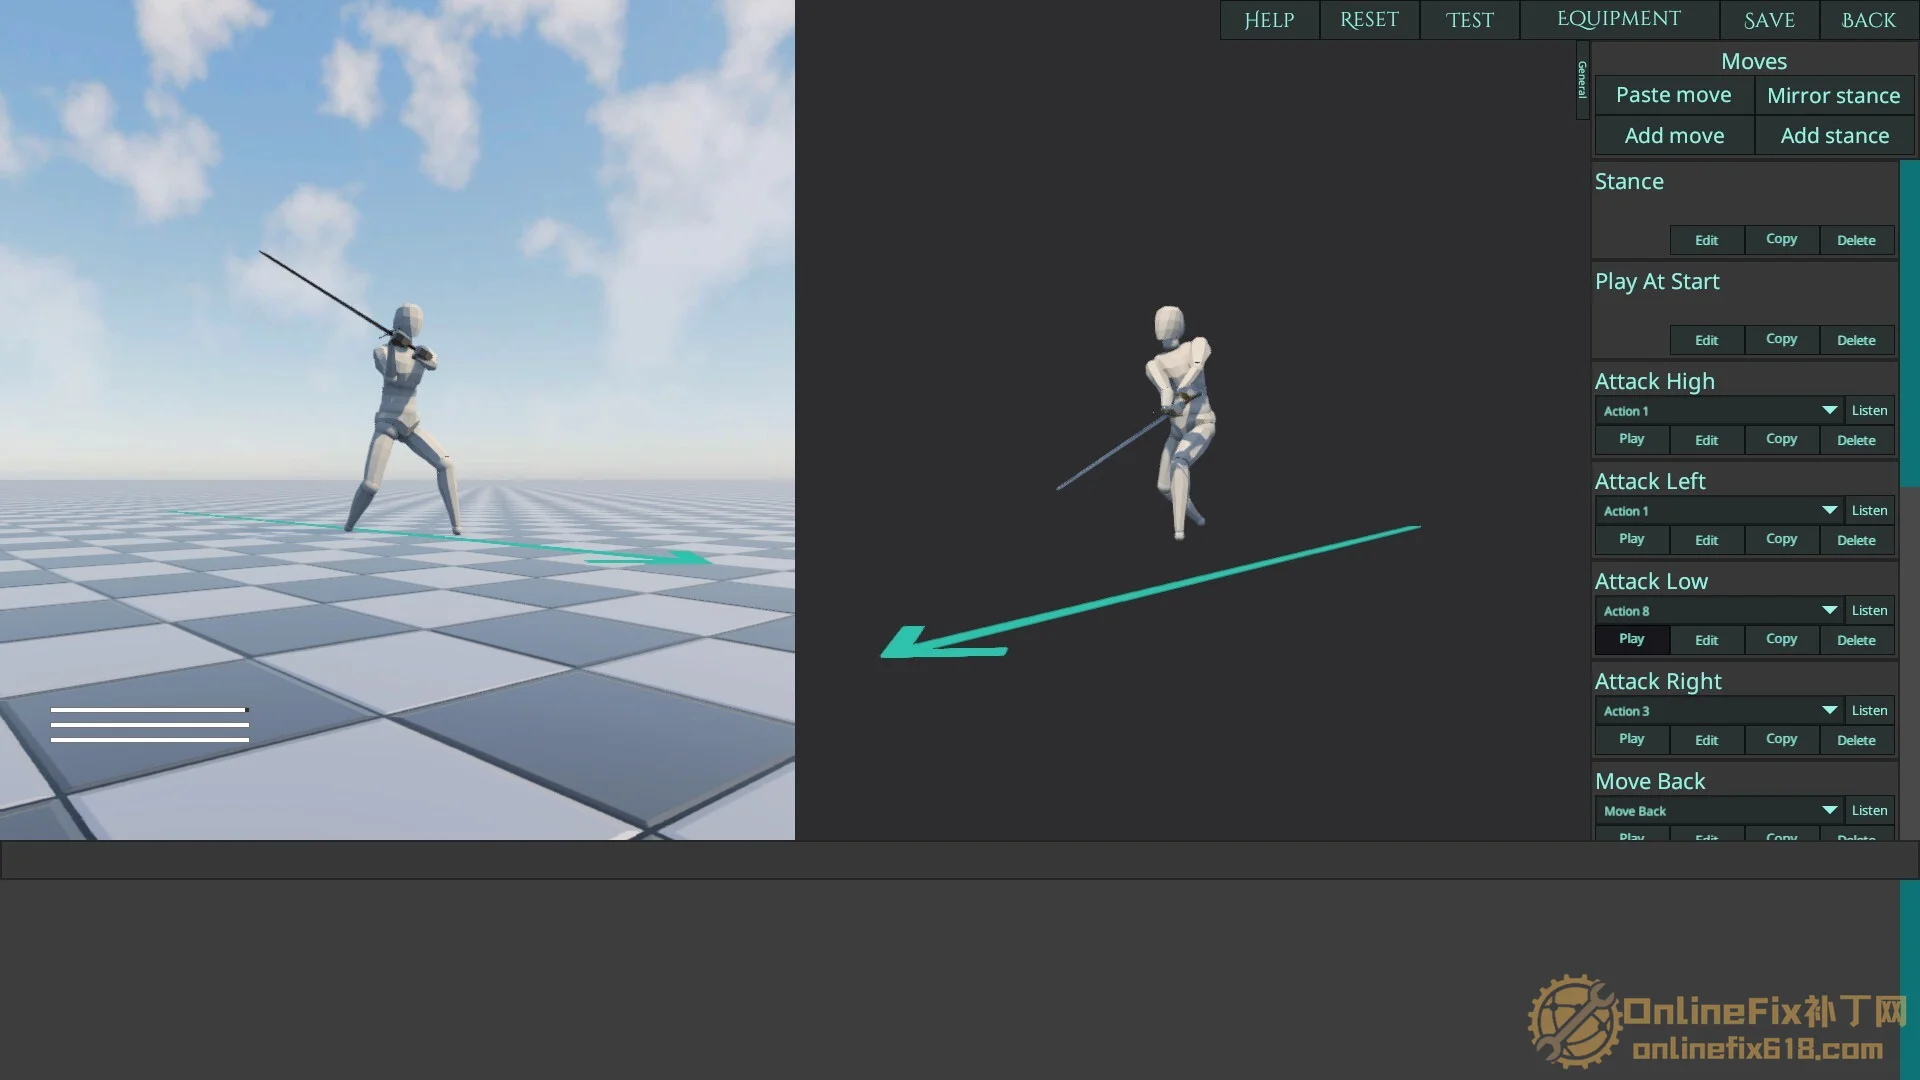
Task: Select the vertical General tab
Action: pyautogui.click(x=1582, y=80)
